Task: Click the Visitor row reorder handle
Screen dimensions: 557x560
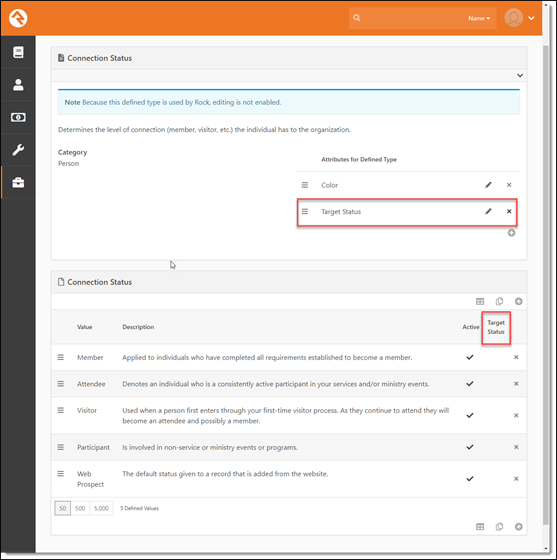Action: (x=61, y=410)
